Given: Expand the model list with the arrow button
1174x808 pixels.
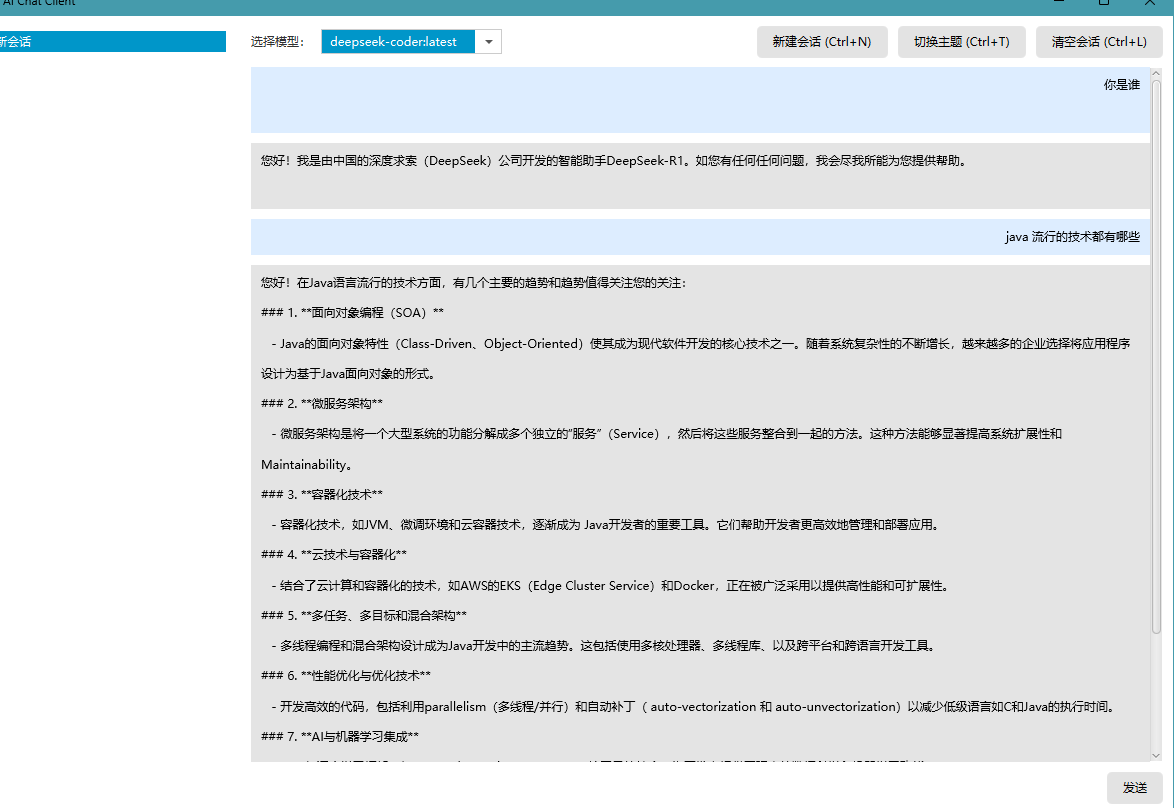Looking at the screenshot, I should 488,42.
